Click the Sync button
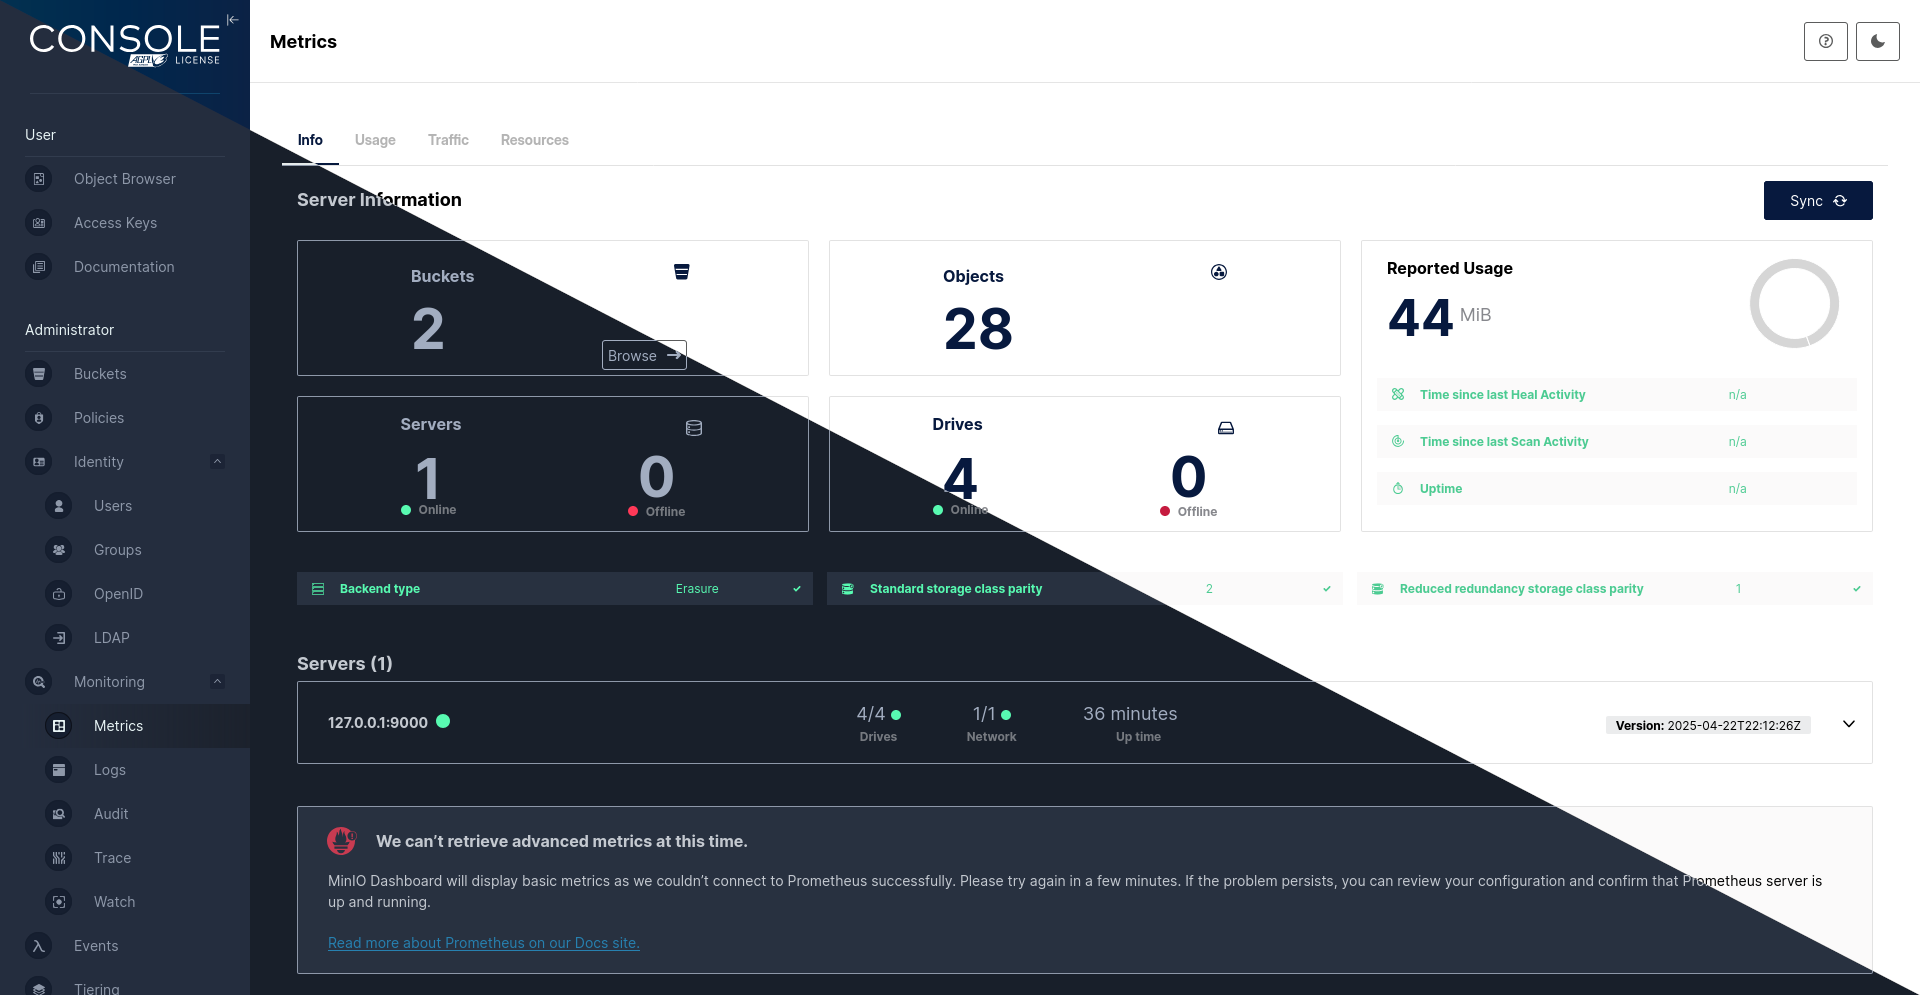Image resolution: width=1920 pixels, height=995 pixels. pyautogui.click(x=1818, y=200)
